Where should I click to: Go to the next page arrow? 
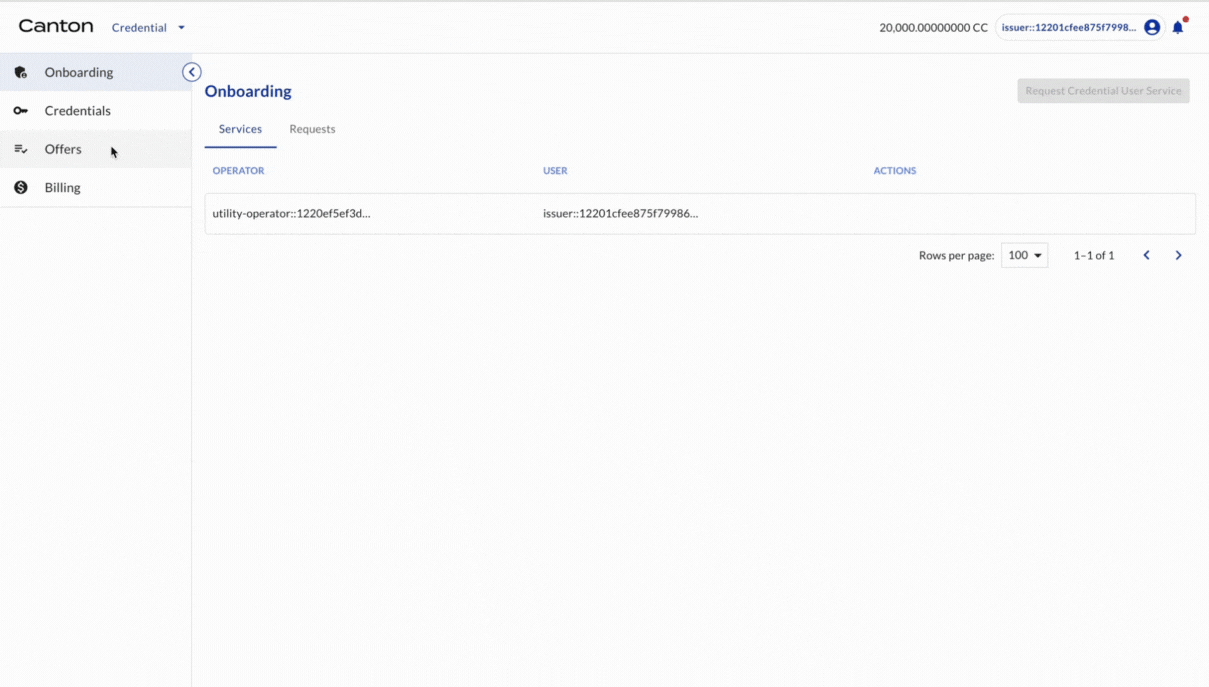[x=1179, y=256]
